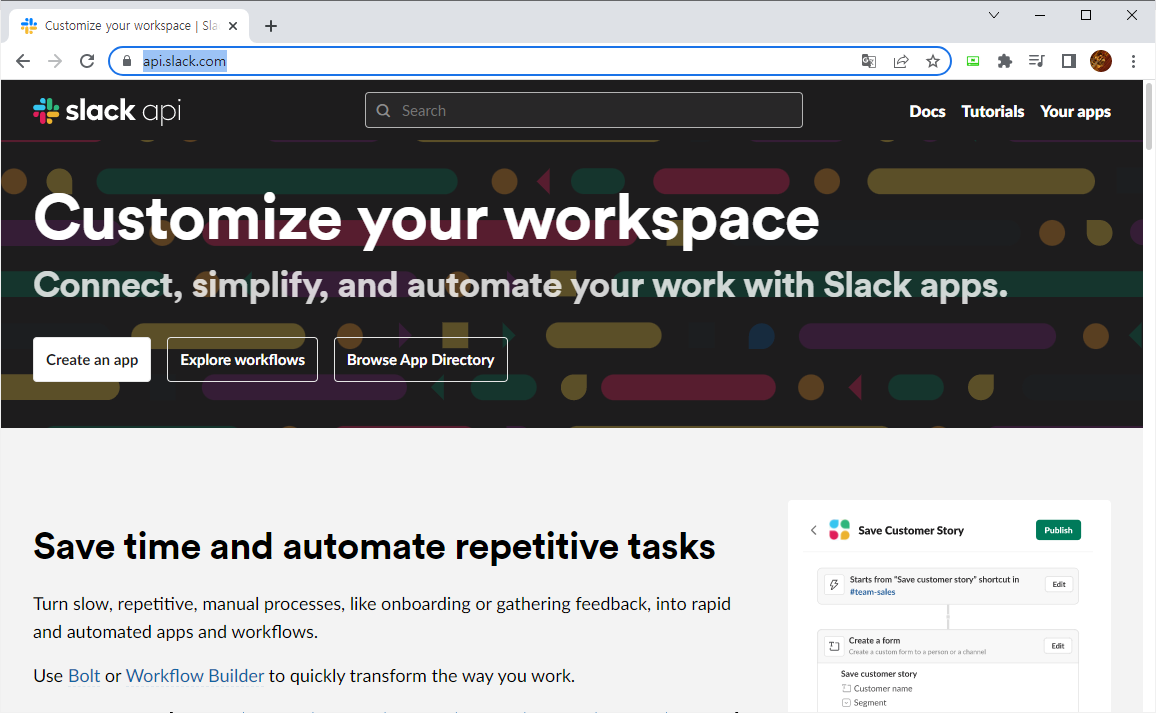Click the Create an app button
The width and height of the screenshot is (1156, 713).
point(92,360)
